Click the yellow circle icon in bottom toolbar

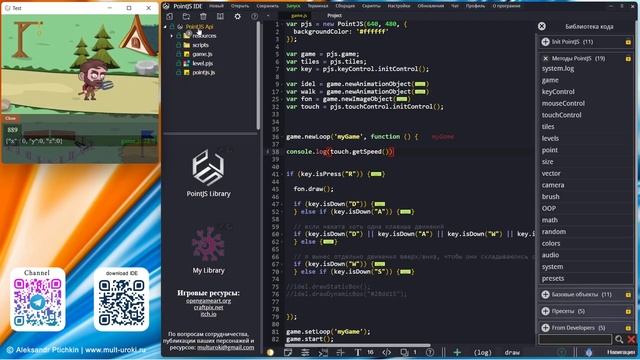(270, 352)
